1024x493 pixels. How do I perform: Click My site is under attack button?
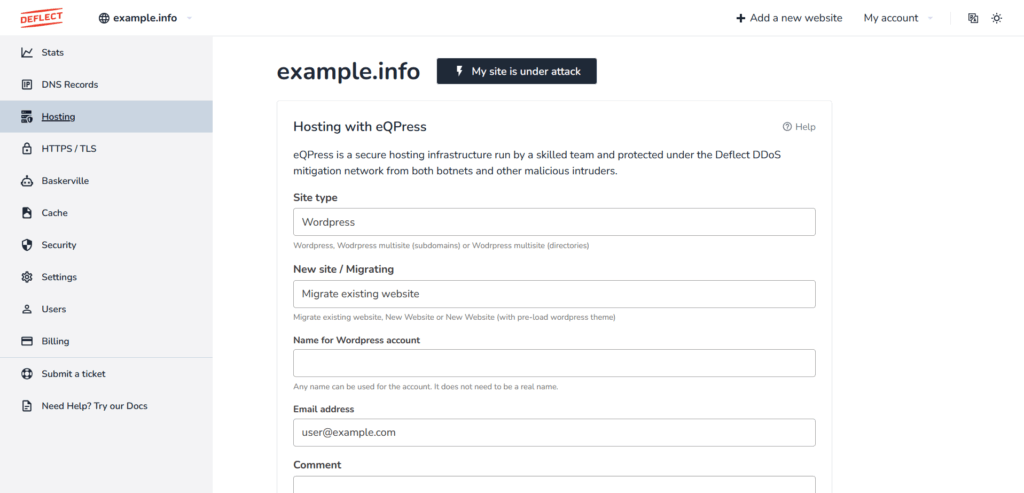pos(517,71)
